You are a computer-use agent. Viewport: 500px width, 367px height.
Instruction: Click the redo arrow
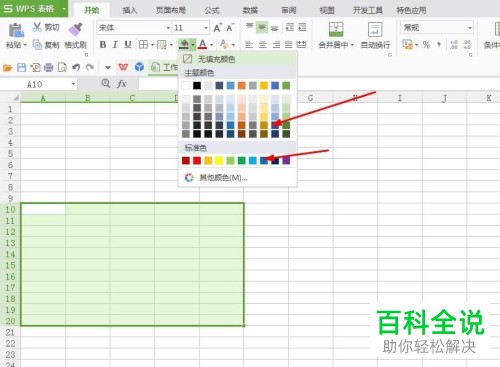(90, 68)
